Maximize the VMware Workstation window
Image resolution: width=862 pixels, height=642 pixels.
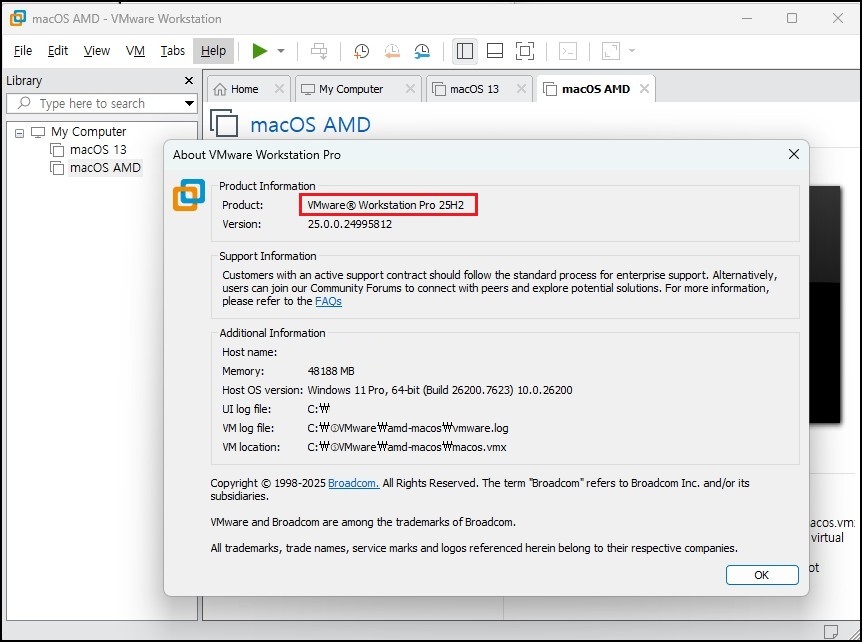coord(792,18)
